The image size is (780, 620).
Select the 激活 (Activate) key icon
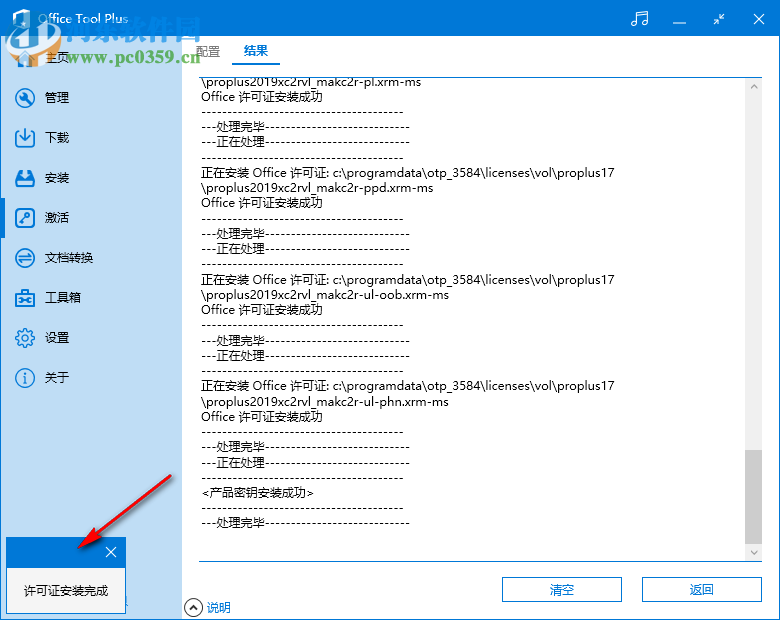24,218
